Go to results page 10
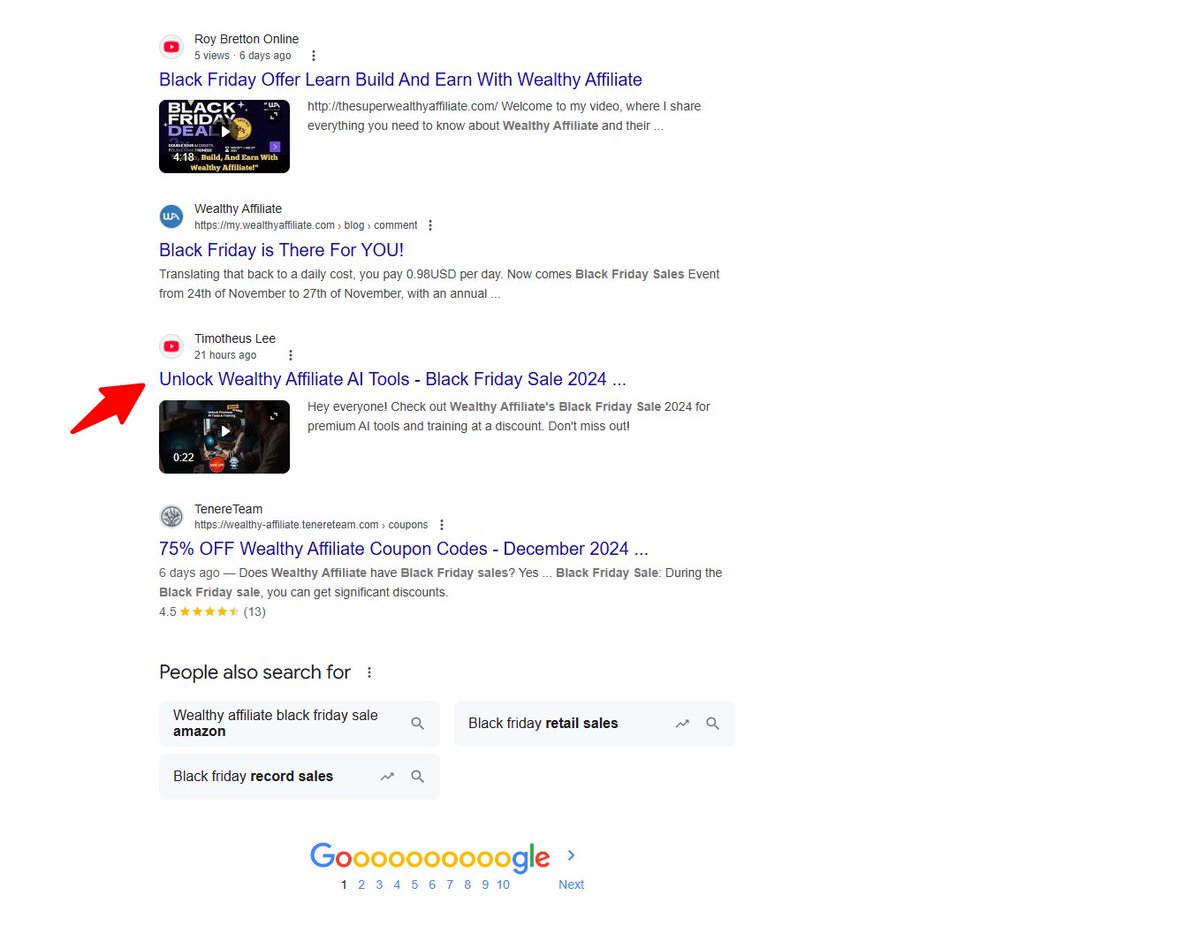The height and width of the screenshot is (926, 1200). (503, 885)
